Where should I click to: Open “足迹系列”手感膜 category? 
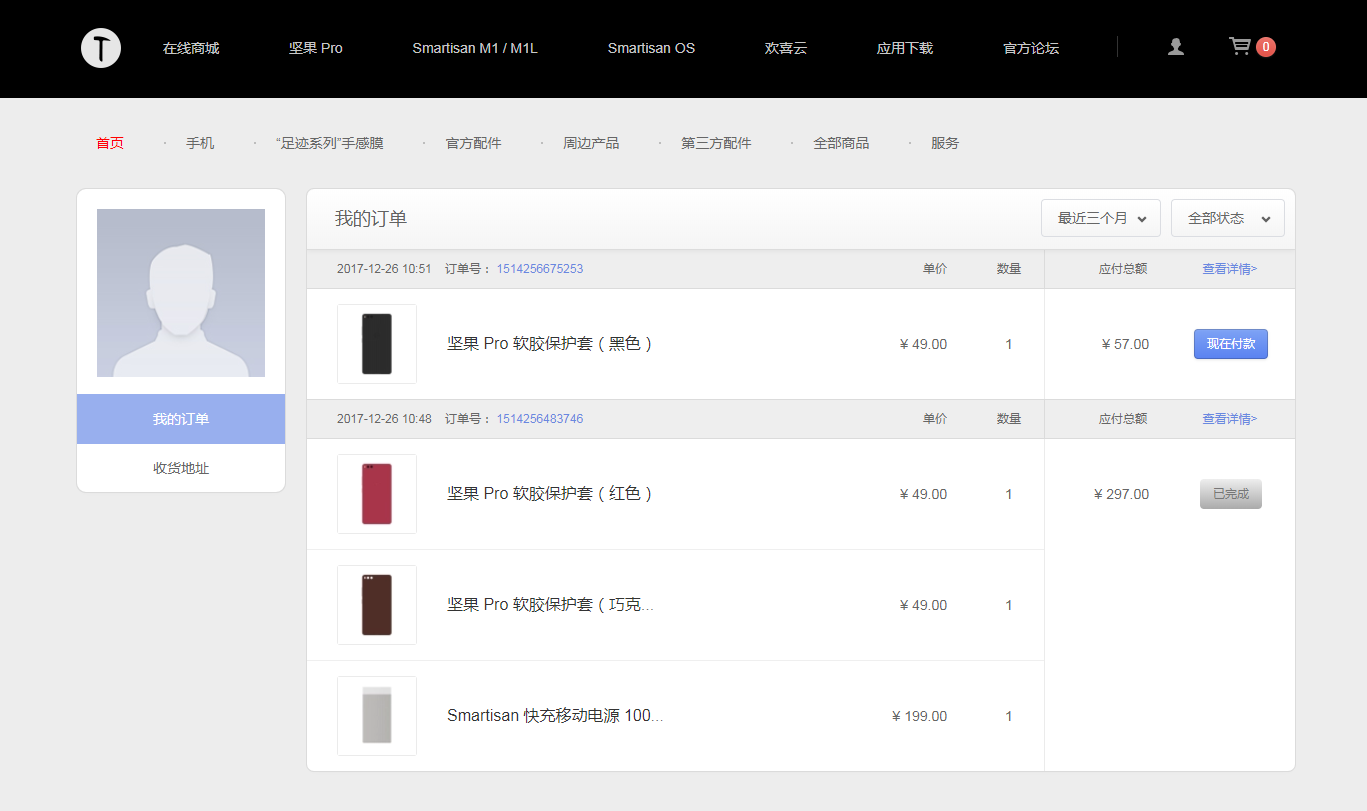(x=329, y=143)
